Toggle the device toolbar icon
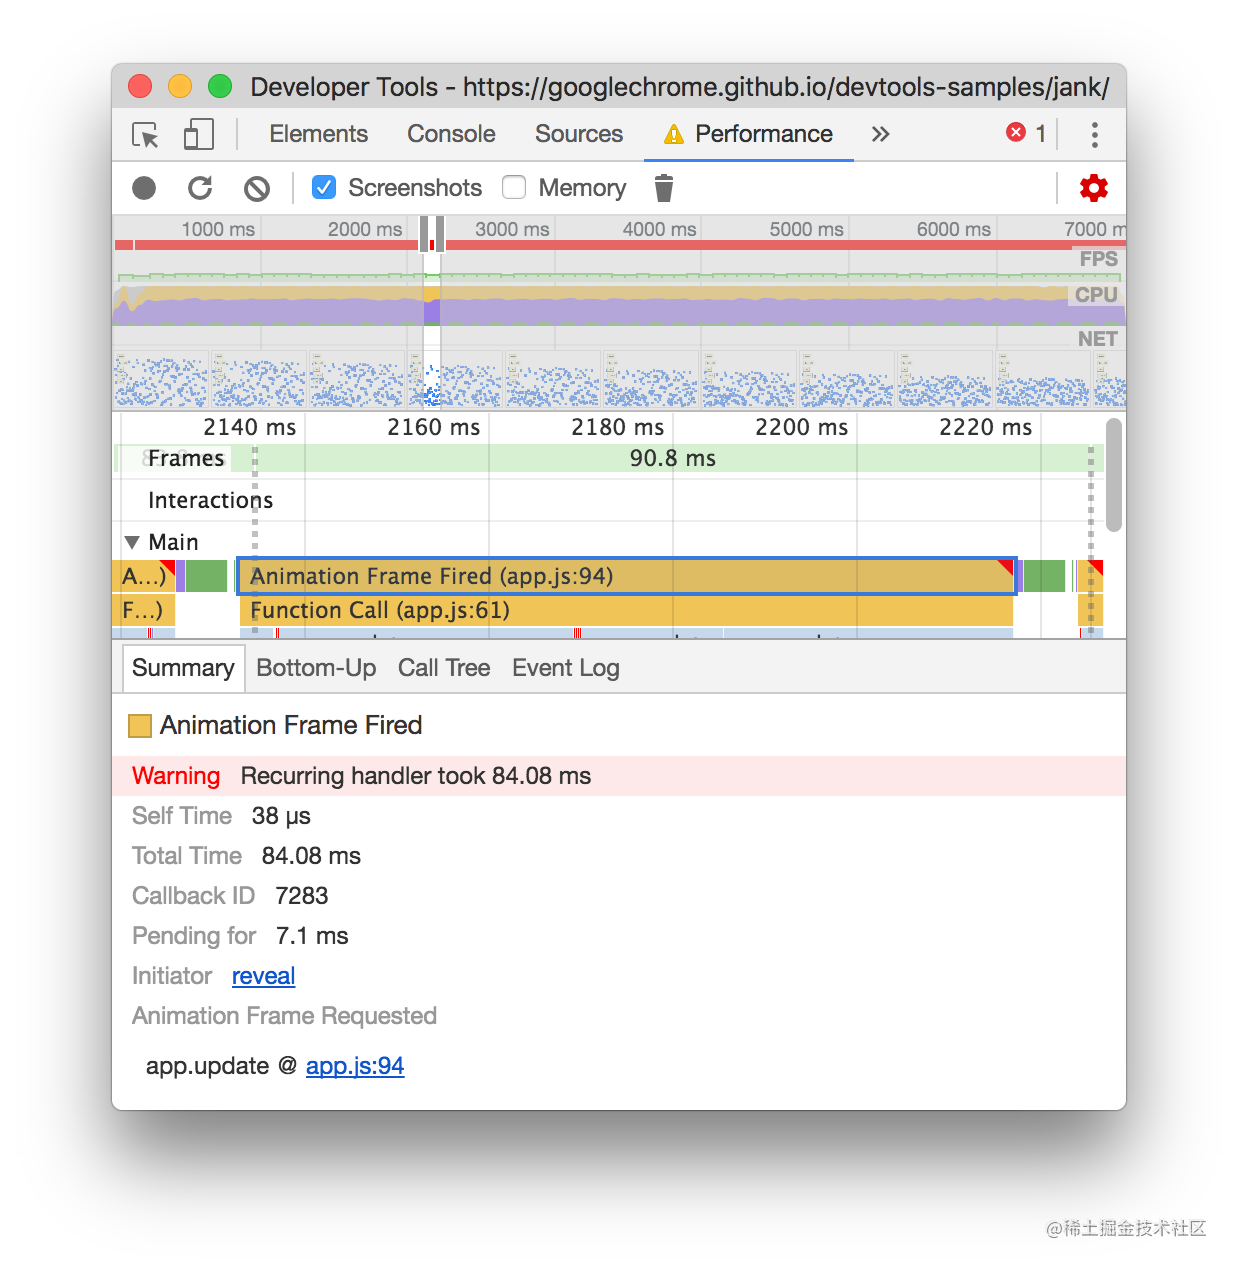 [x=199, y=135]
